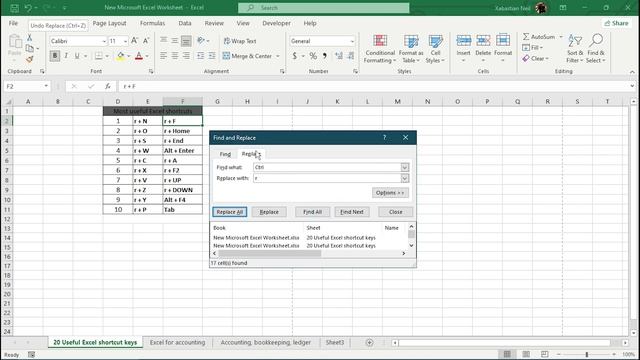Select Excel for accounting sheet tab
Screen dimensions: 640x360
(x=178, y=342)
